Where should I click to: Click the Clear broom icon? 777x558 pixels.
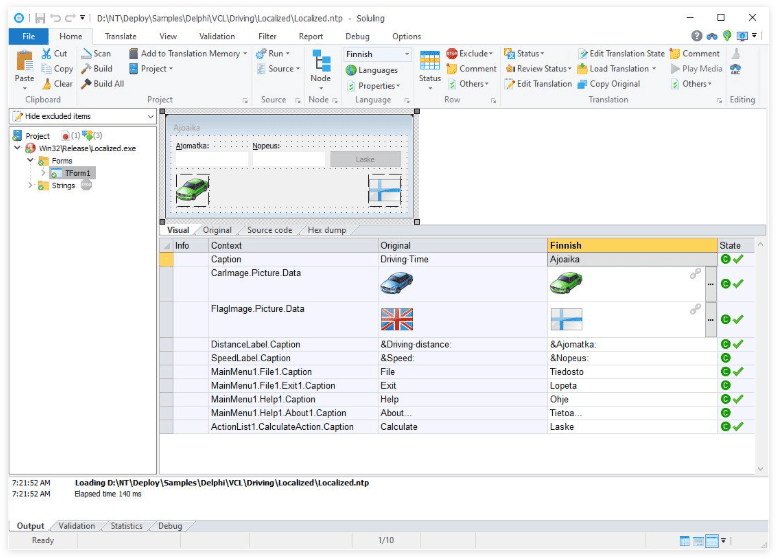tap(47, 84)
